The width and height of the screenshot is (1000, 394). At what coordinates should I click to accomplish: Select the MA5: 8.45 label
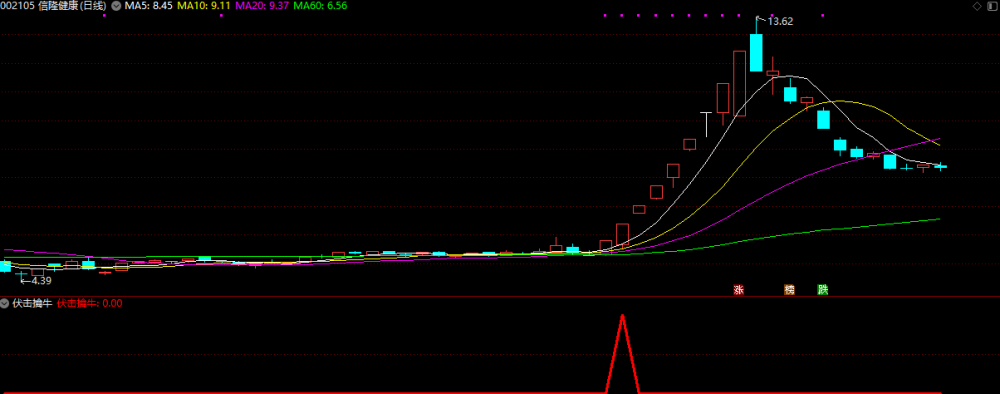pyautogui.click(x=149, y=6)
